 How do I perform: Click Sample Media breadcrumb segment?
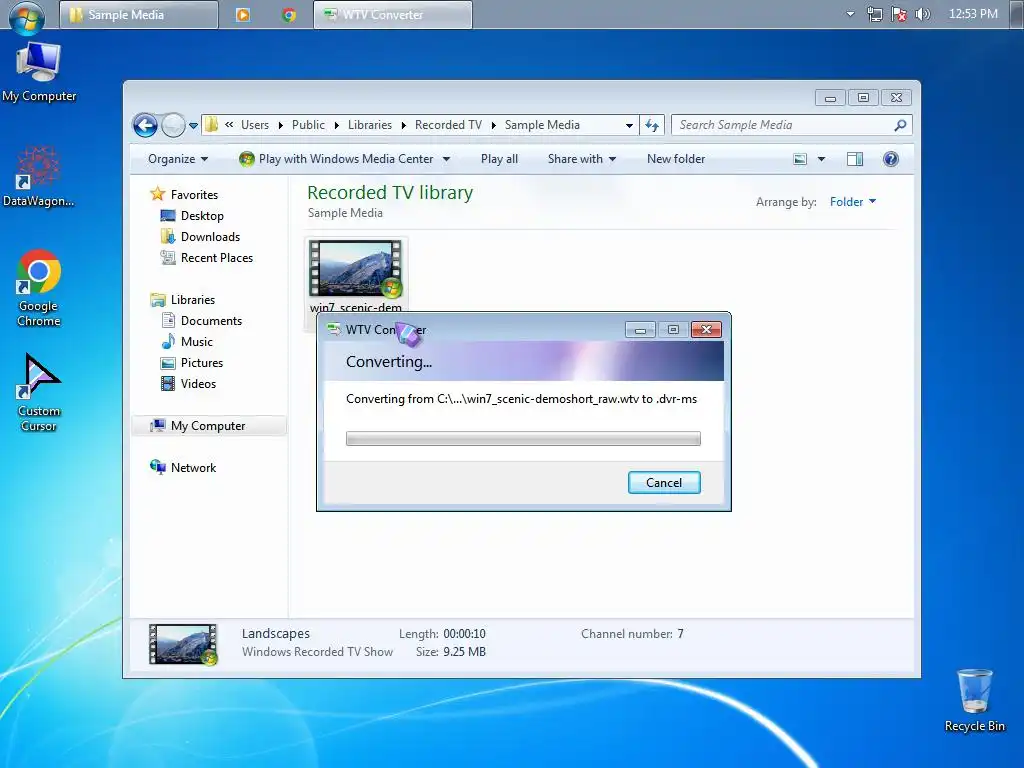click(542, 125)
